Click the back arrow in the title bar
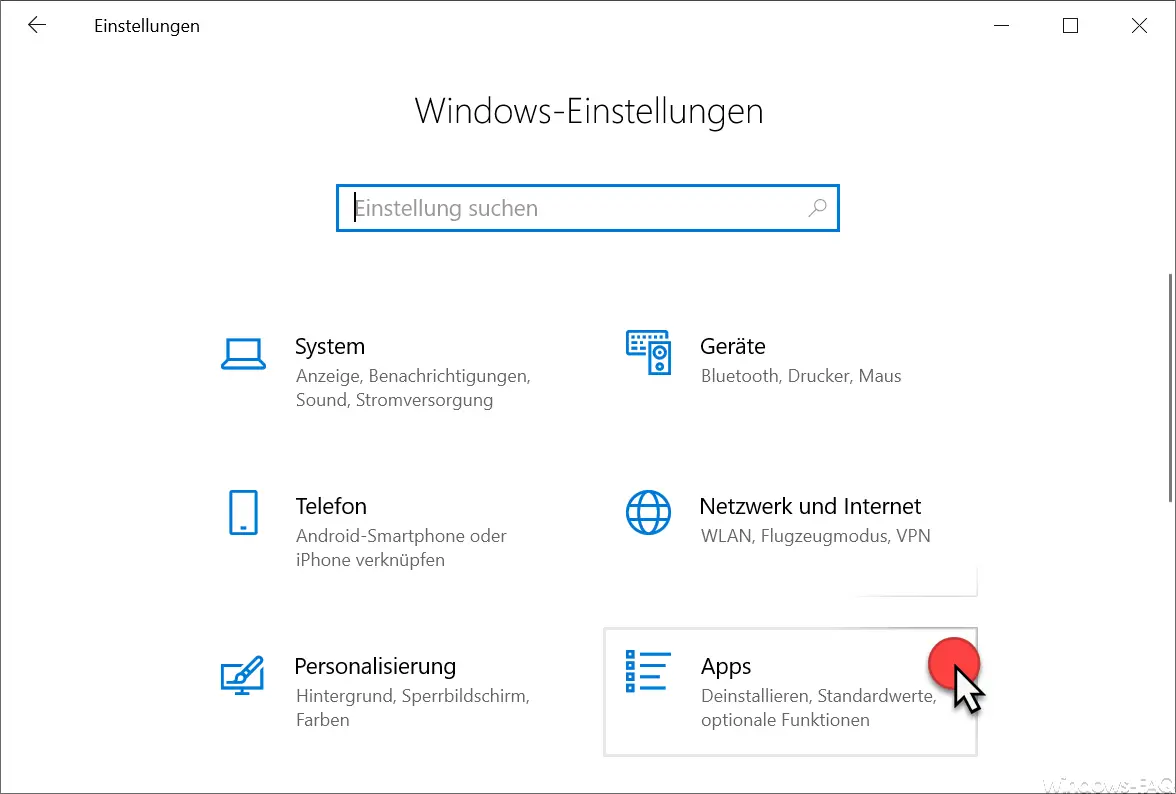This screenshot has width=1176, height=794. [x=37, y=25]
